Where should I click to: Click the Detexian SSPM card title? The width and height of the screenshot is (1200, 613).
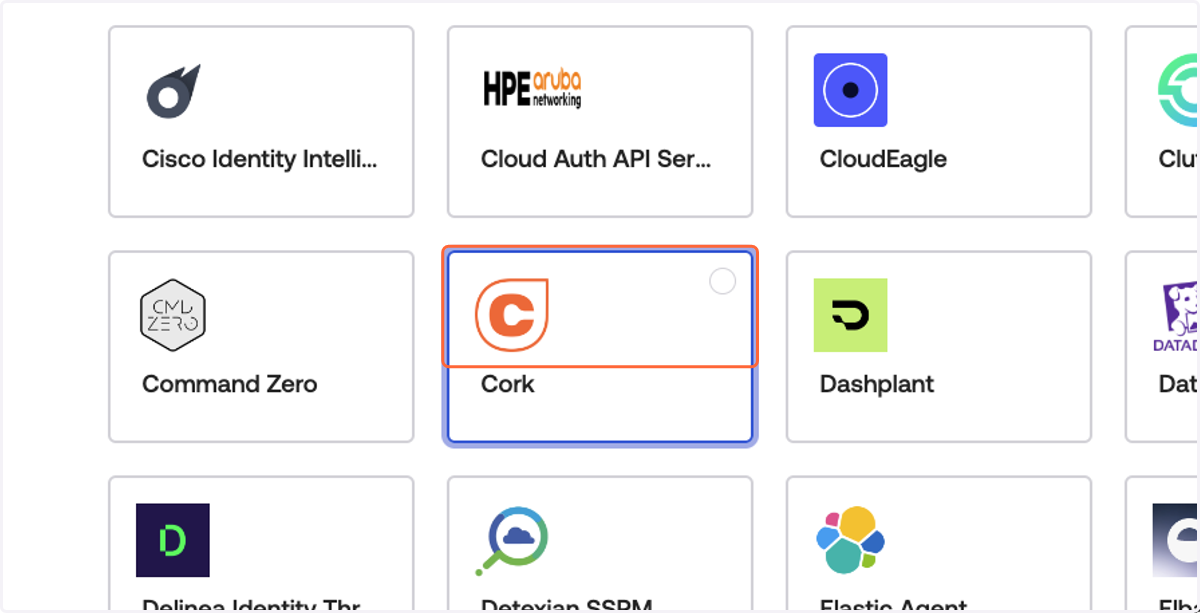[x=567, y=605]
